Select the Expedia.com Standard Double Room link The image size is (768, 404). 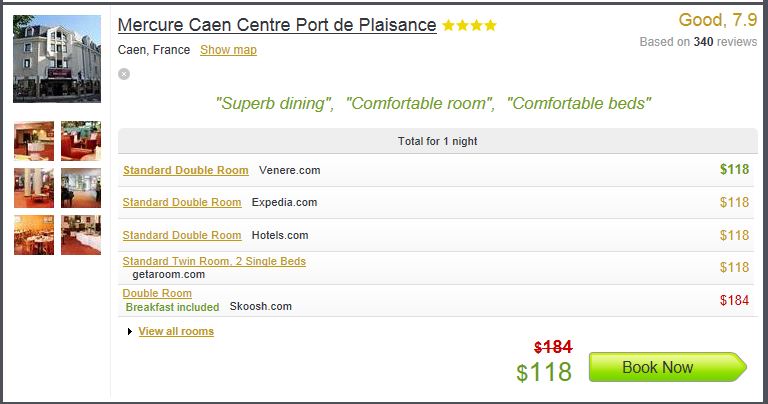point(182,202)
